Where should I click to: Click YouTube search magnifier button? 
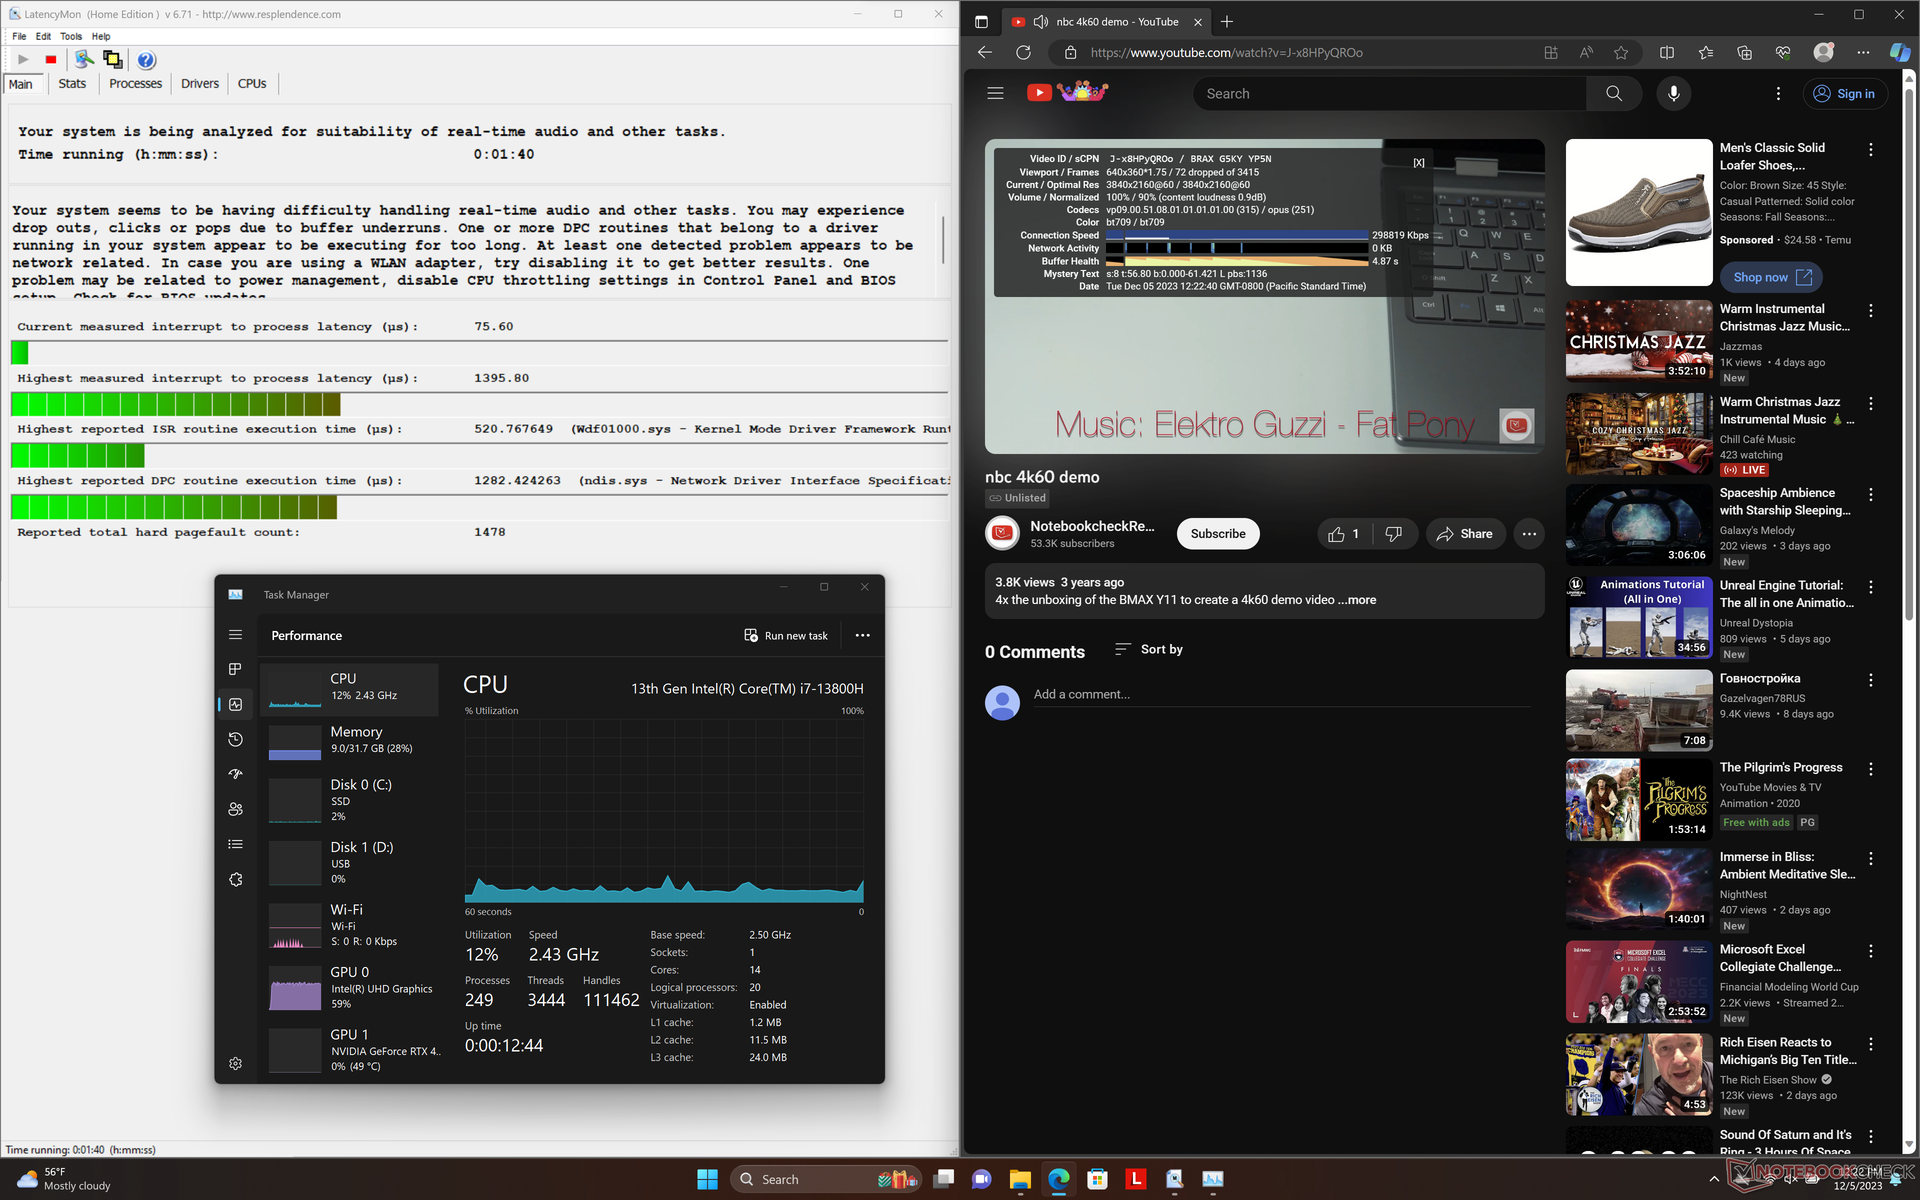1614,93
